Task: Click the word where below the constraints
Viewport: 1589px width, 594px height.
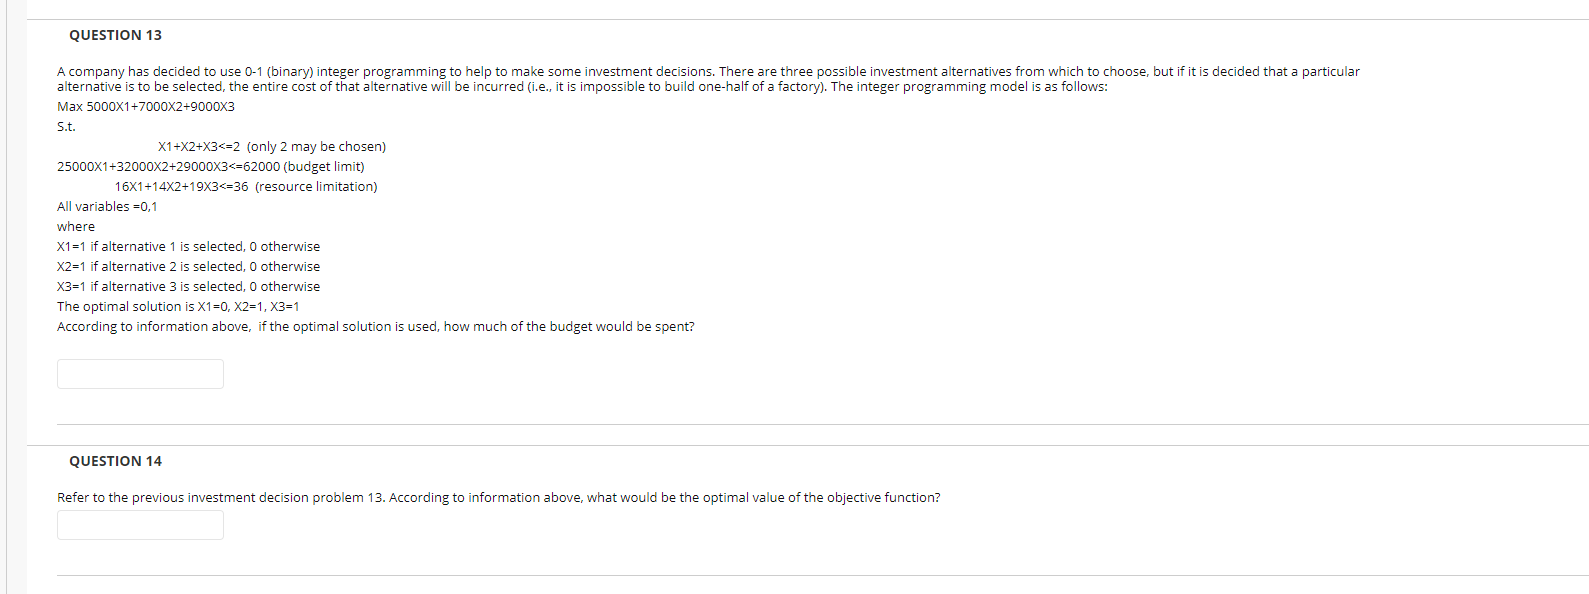Action: tap(75, 226)
